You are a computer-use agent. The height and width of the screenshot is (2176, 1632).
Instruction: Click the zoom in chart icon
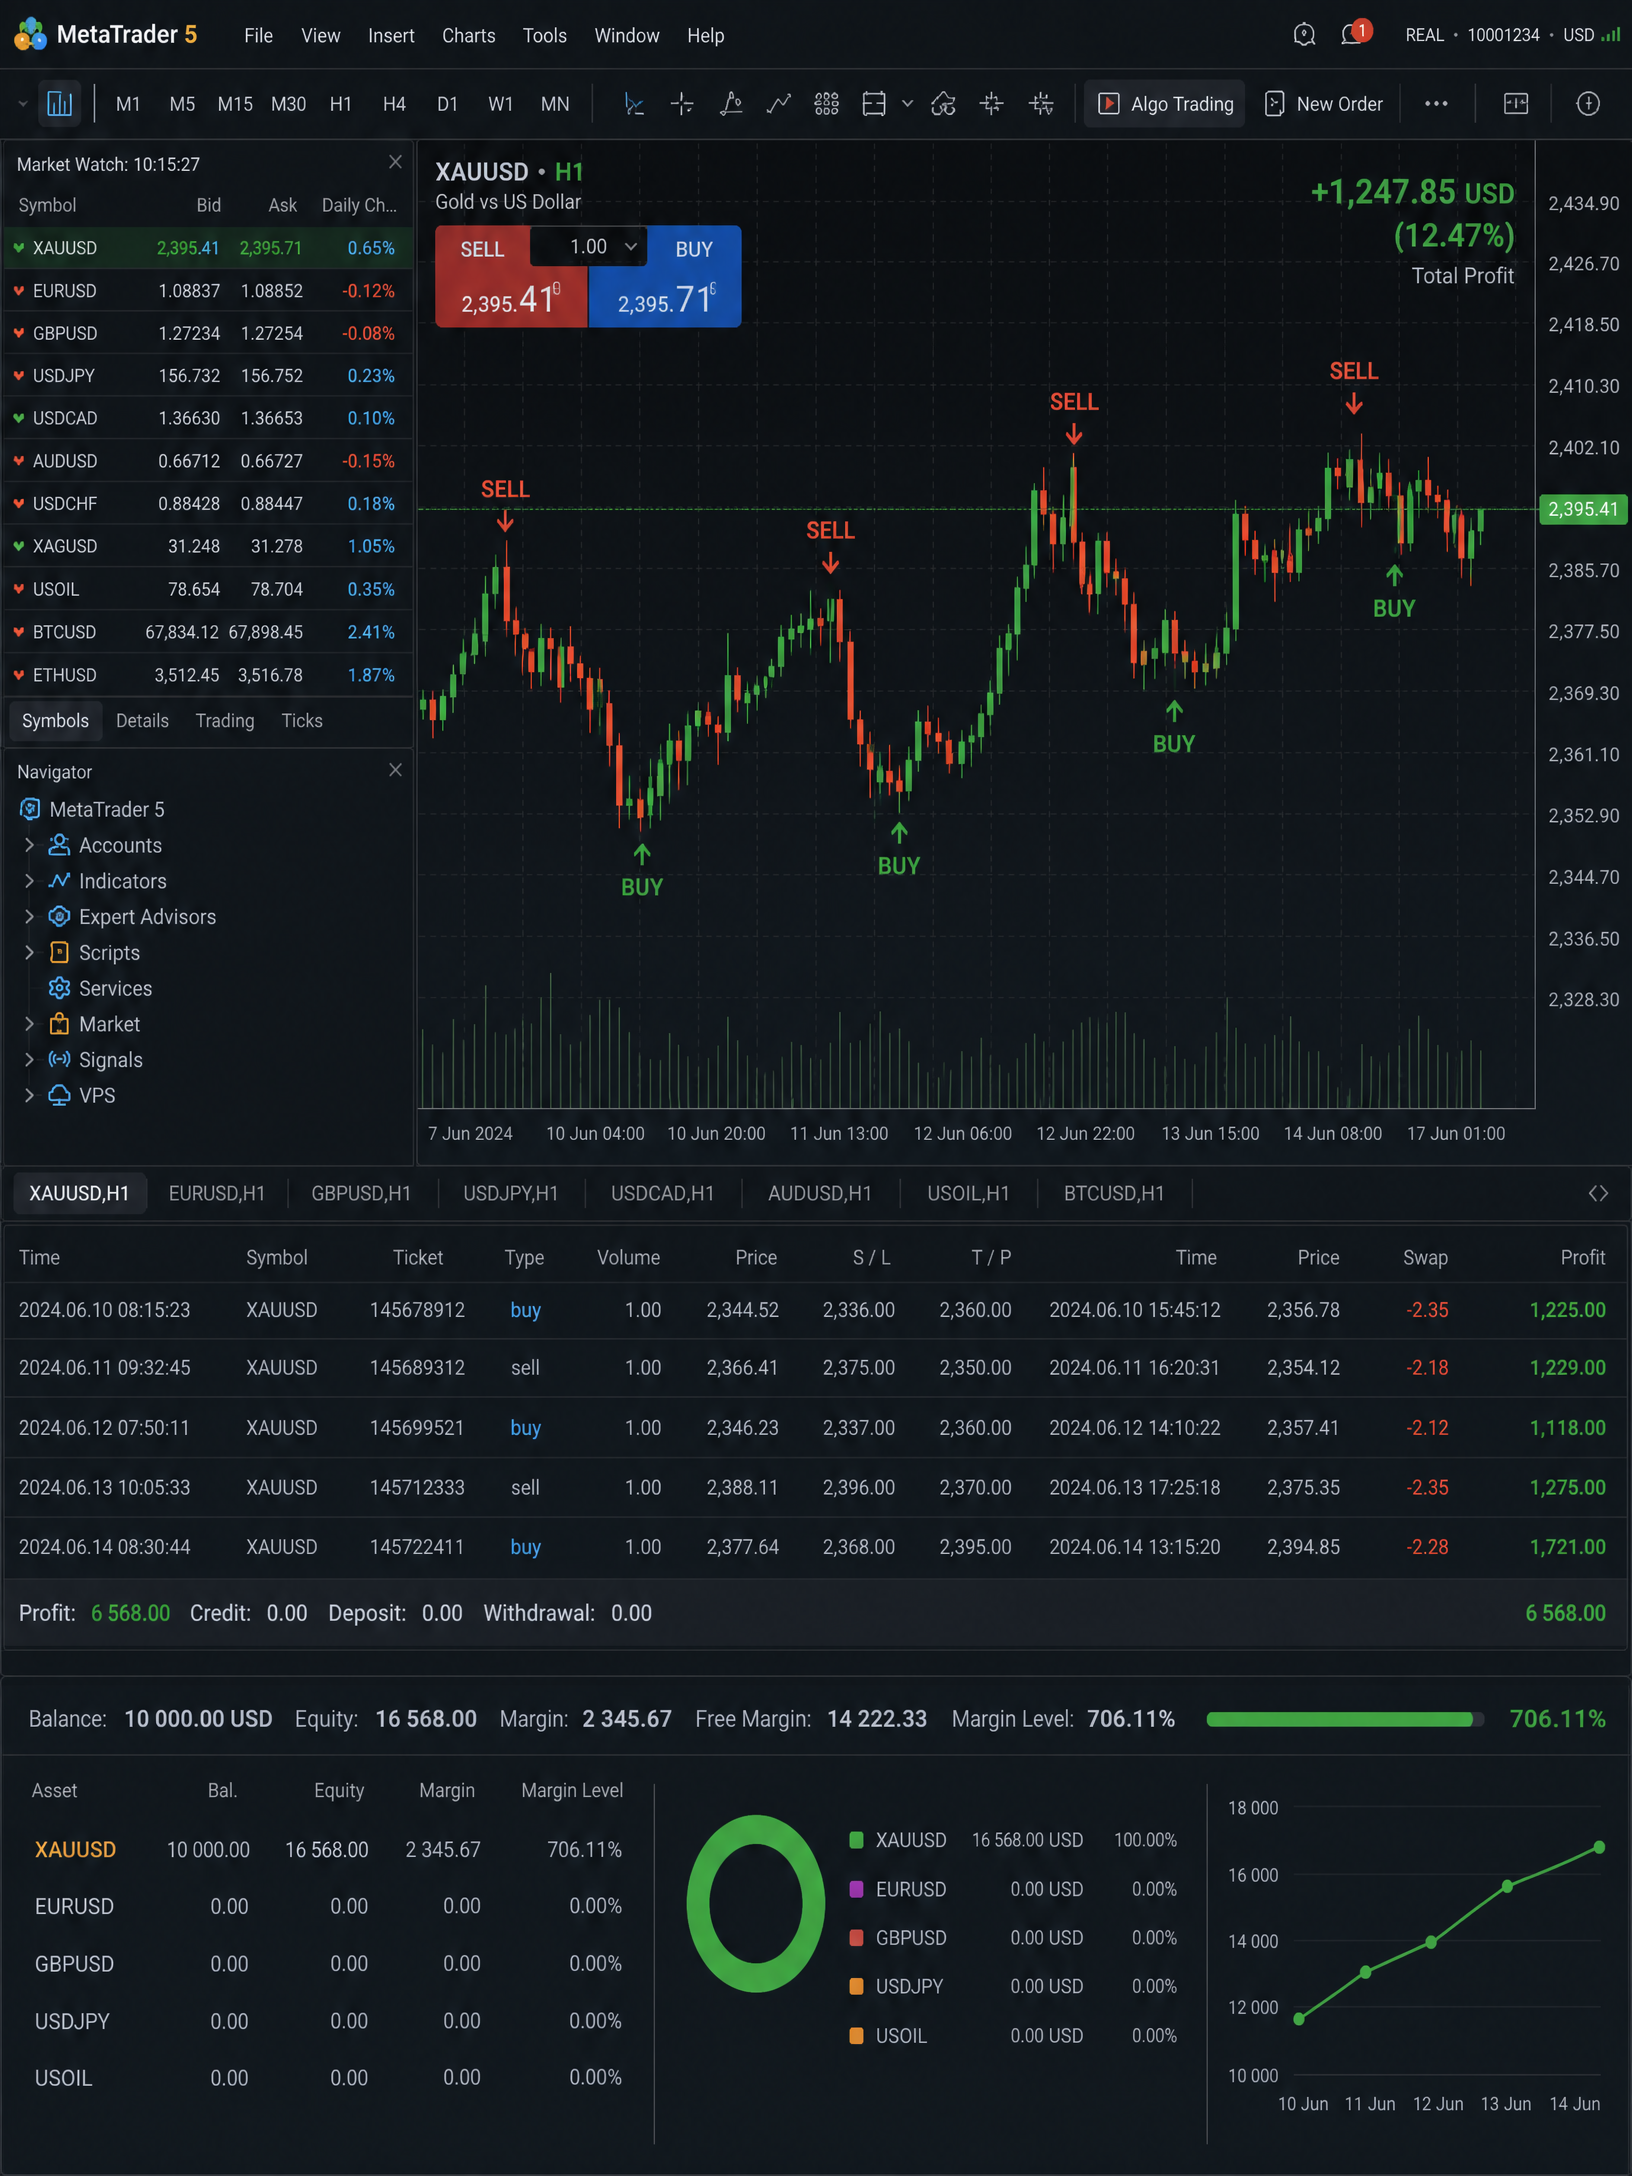(992, 104)
